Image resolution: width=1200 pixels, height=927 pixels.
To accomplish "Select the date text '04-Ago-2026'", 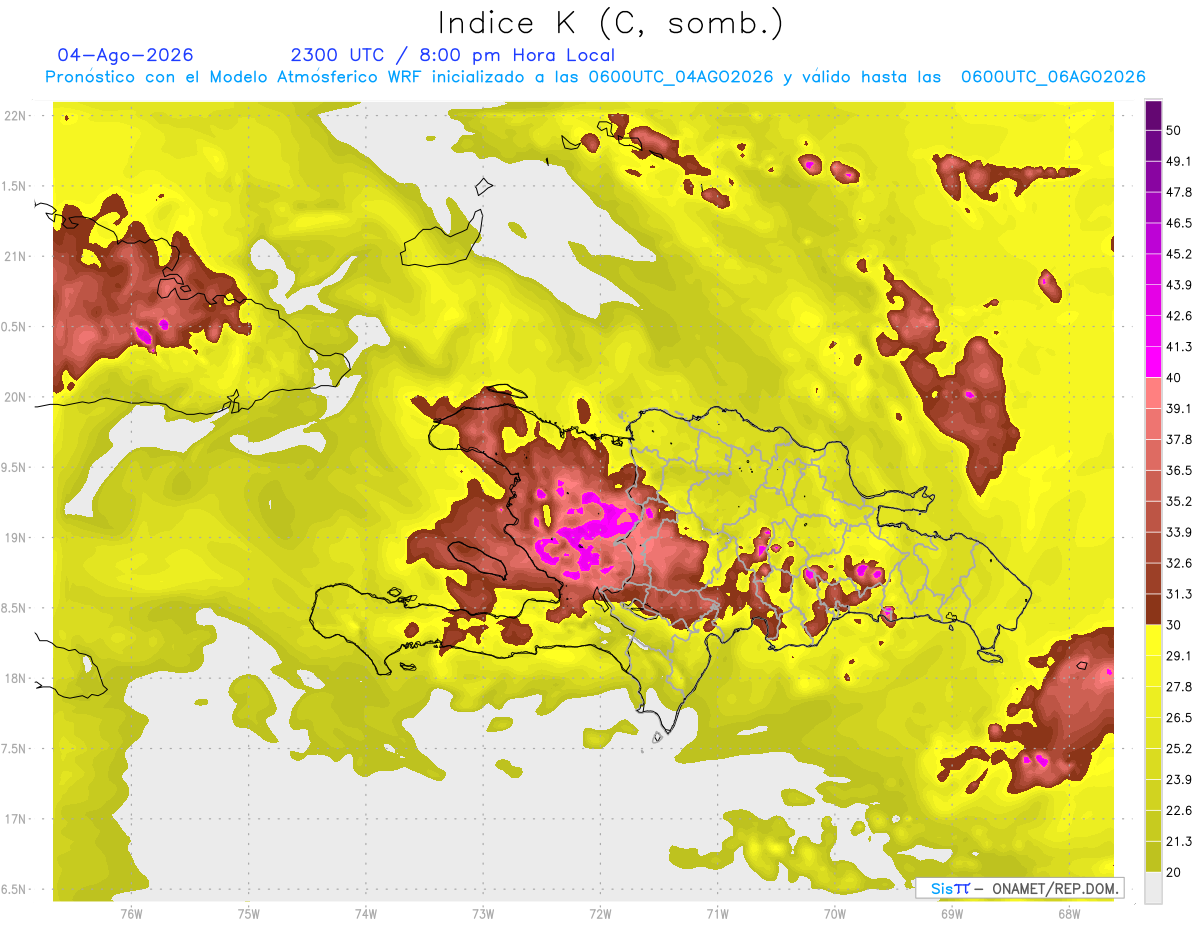I will tap(126, 55).
